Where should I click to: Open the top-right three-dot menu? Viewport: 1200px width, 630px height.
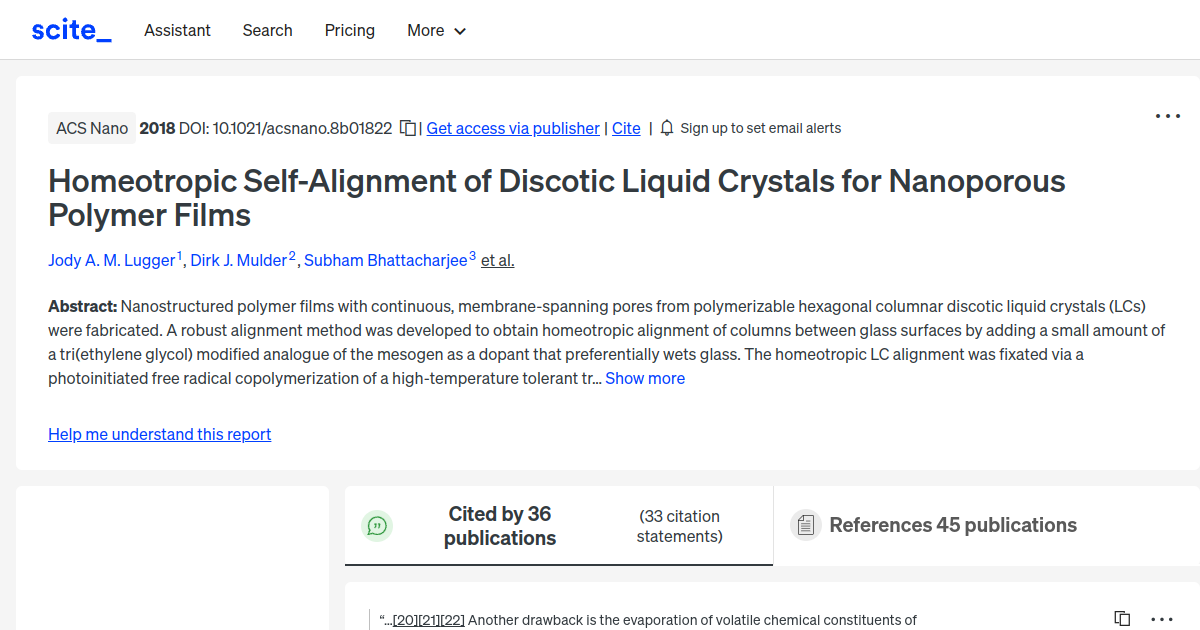(1167, 116)
